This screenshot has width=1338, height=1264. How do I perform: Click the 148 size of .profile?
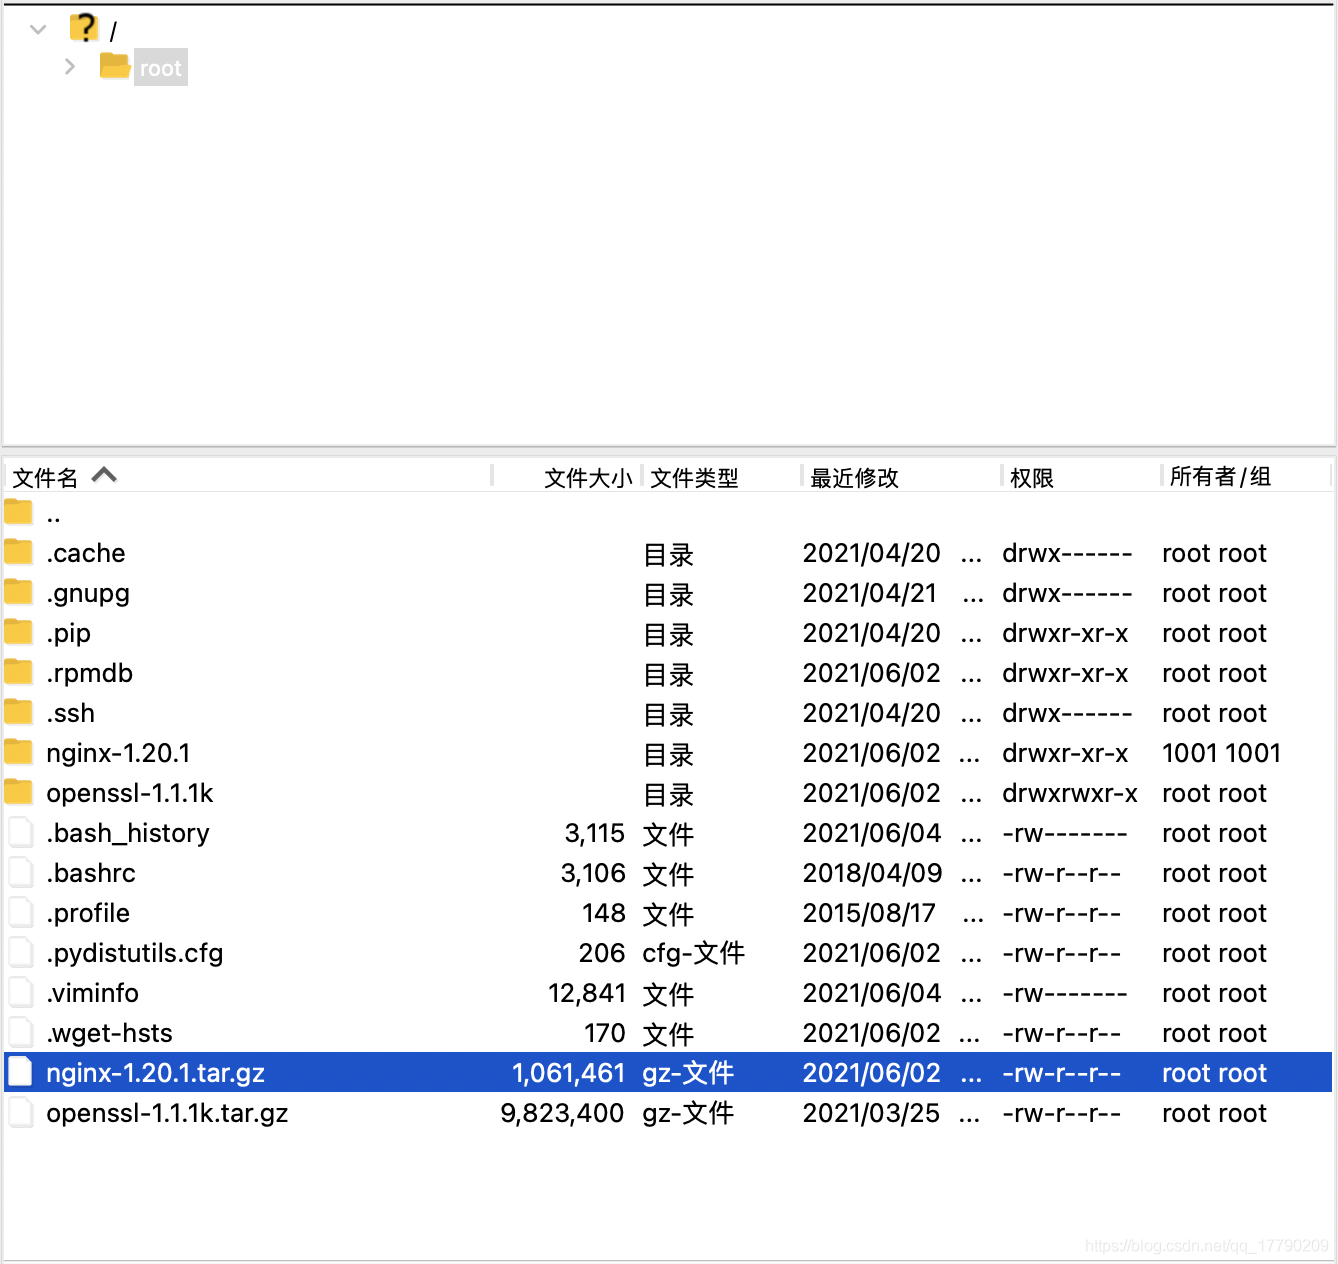click(604, 913)
